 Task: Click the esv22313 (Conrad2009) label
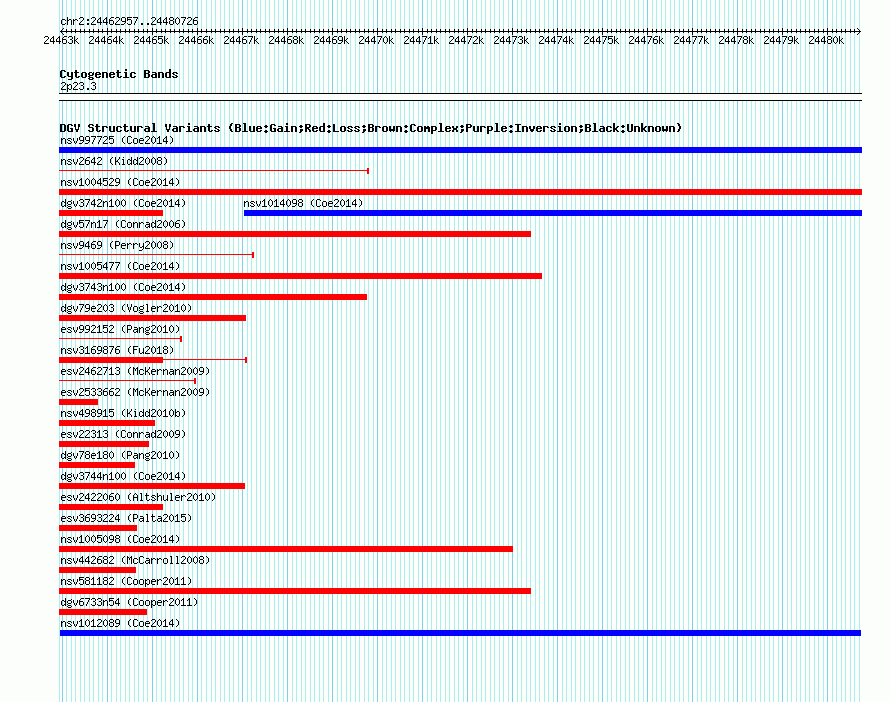coord(123,434)
